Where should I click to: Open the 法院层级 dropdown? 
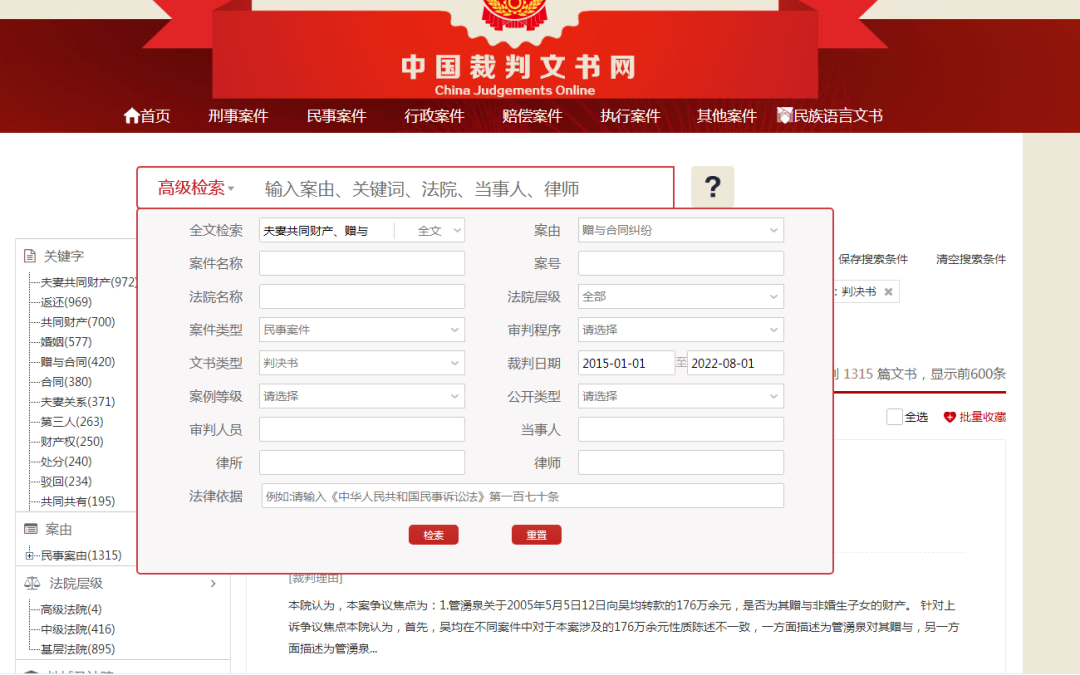point(681,297)
